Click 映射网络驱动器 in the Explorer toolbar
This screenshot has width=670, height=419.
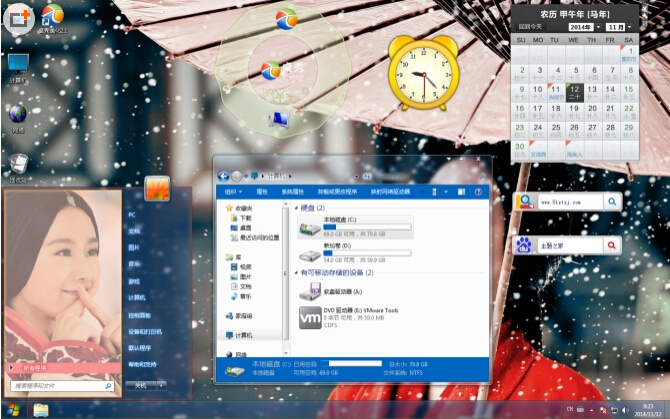point(390,192)
